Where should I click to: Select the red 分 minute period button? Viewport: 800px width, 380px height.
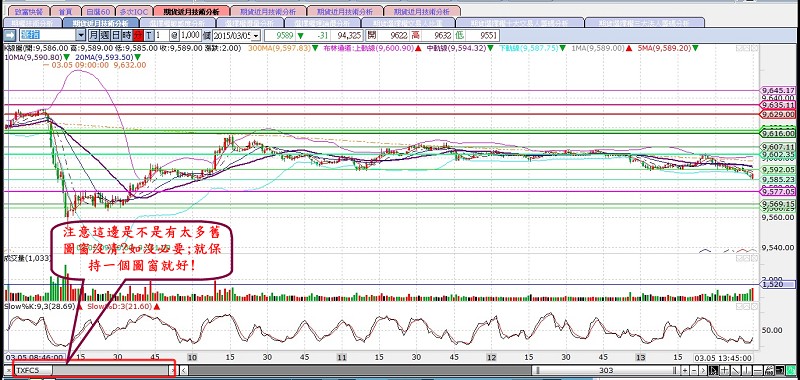138,35
